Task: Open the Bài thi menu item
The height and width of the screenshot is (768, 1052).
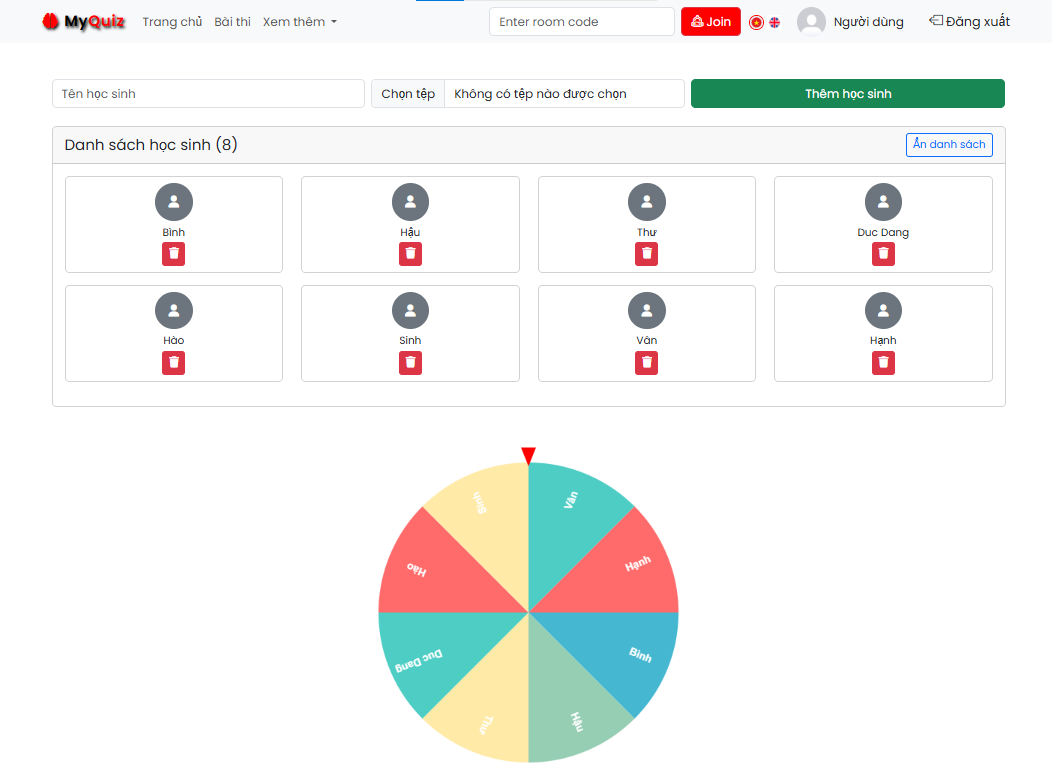Action: [232, 22]
